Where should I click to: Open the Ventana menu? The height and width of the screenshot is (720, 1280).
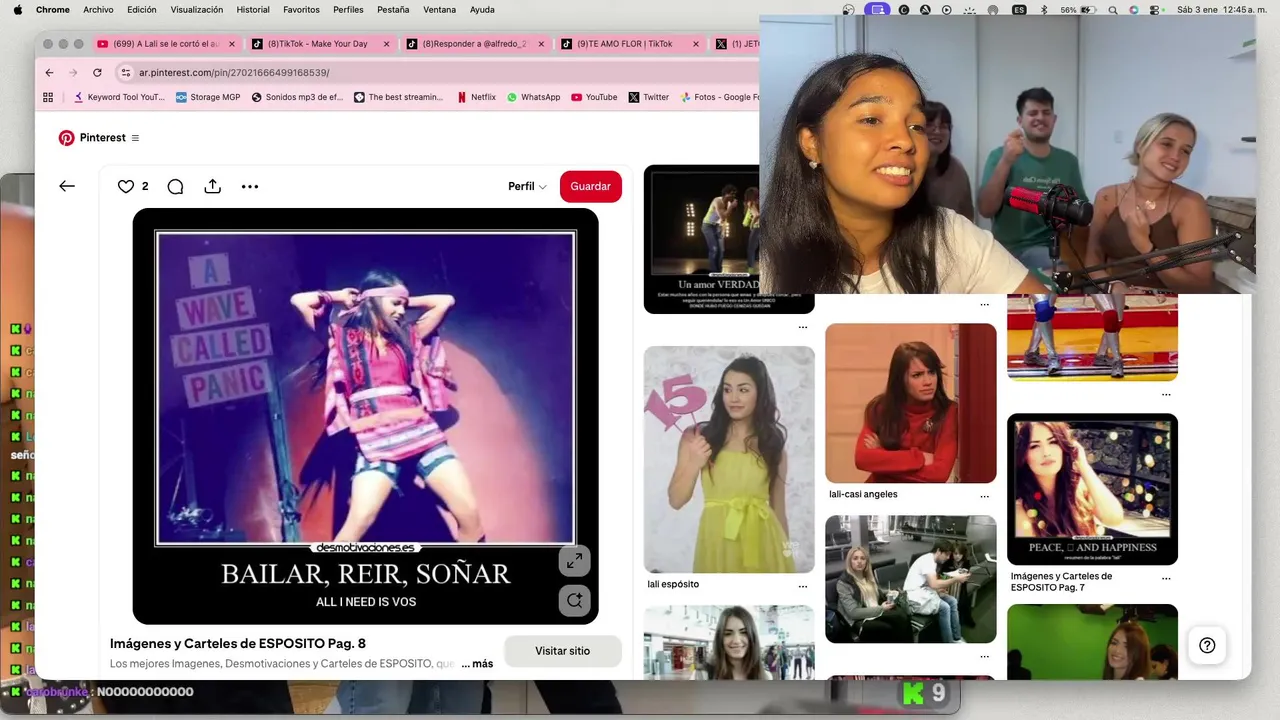[x=440, y=10]
